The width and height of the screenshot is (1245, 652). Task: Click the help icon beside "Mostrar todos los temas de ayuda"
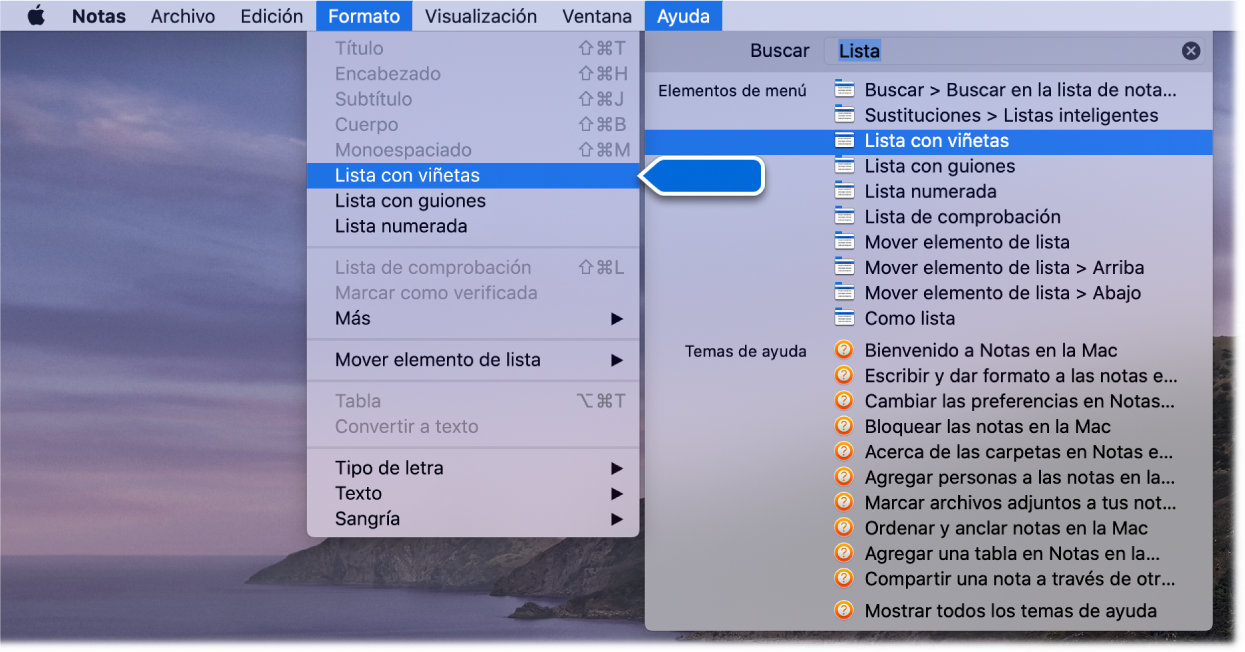pos(843,611)
